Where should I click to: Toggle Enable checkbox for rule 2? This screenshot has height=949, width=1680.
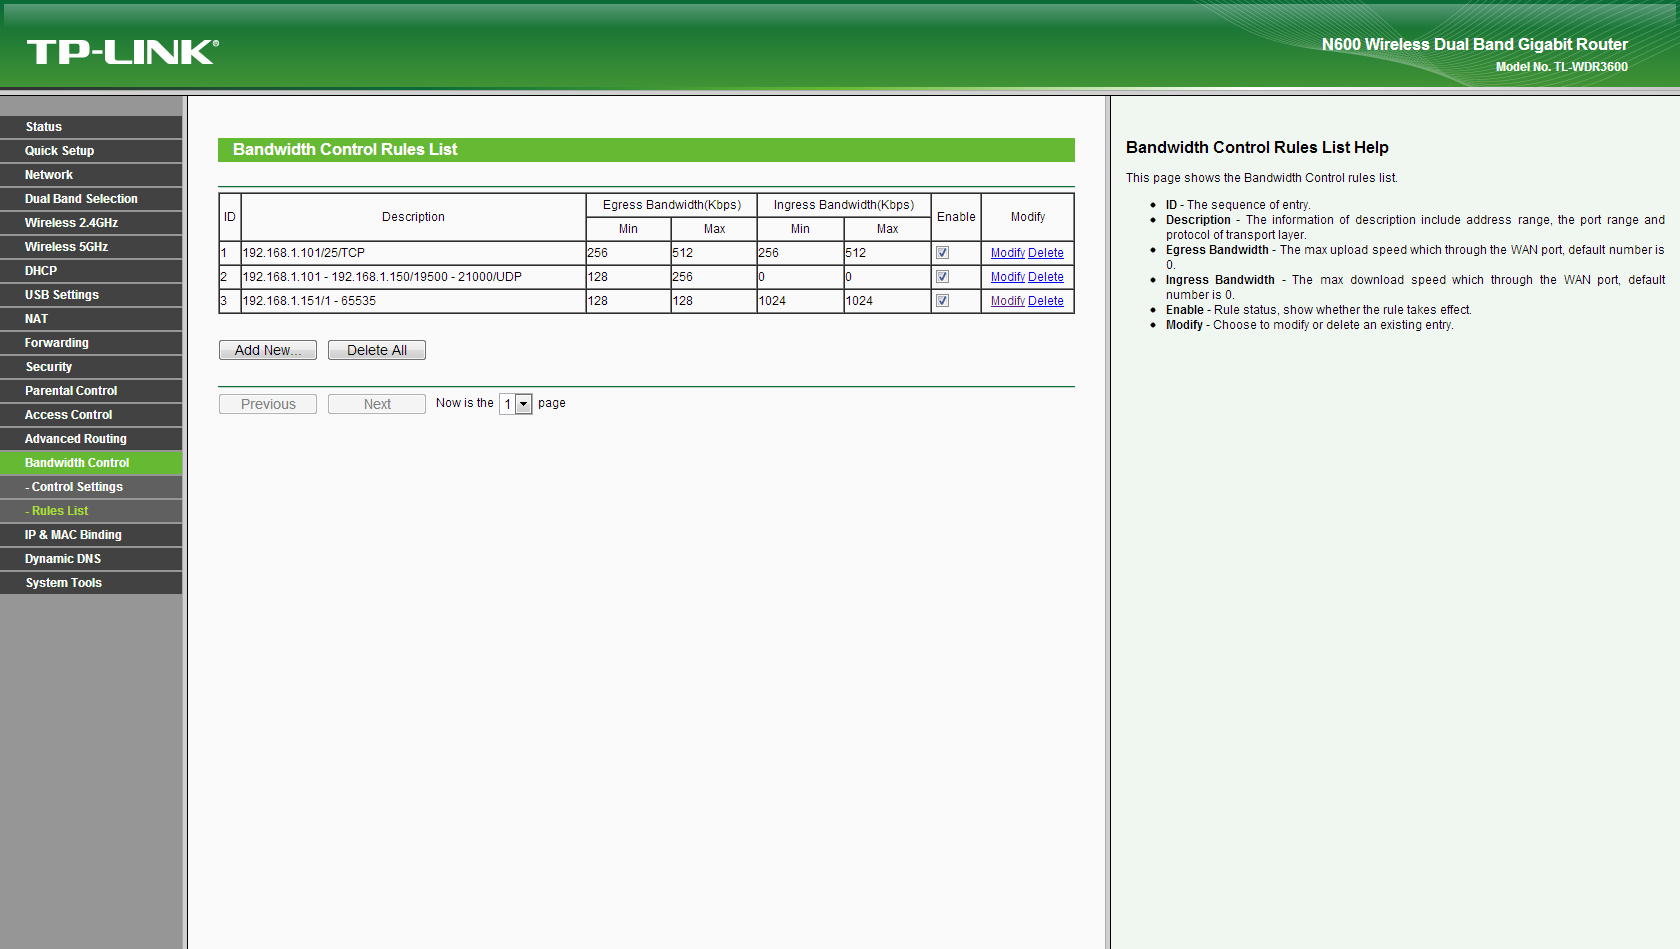(942, 277)
